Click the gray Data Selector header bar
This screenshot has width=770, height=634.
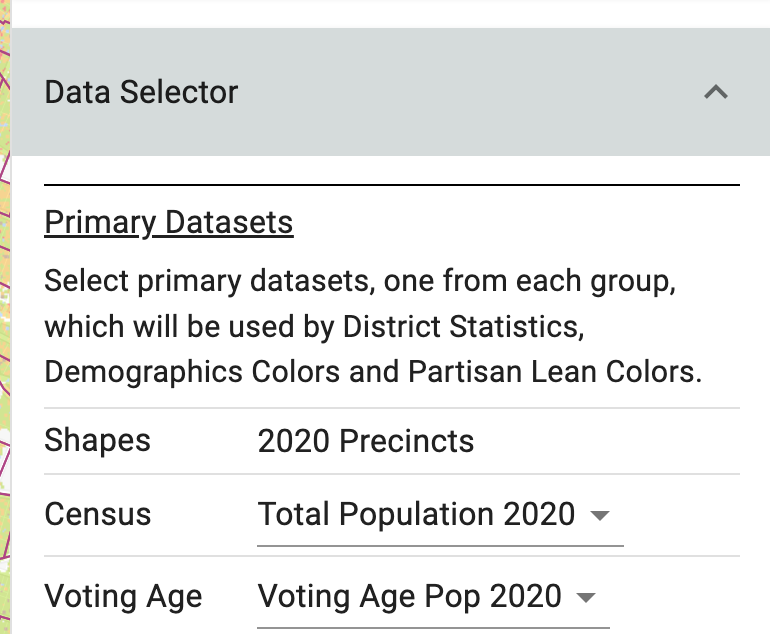click(390, 92)
